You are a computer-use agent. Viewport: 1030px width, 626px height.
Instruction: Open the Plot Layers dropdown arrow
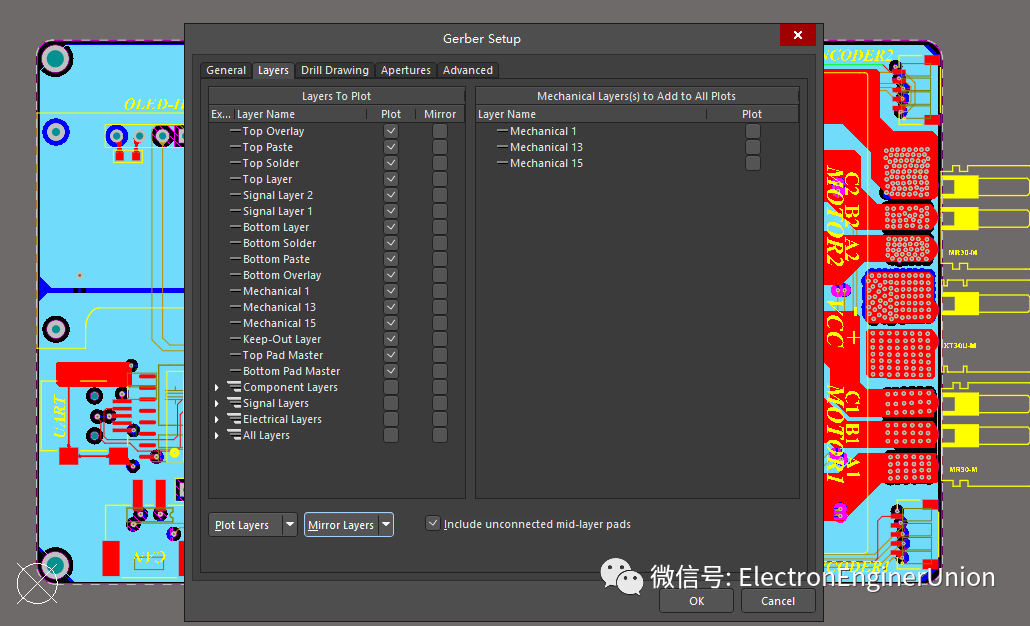click(290, 524)
